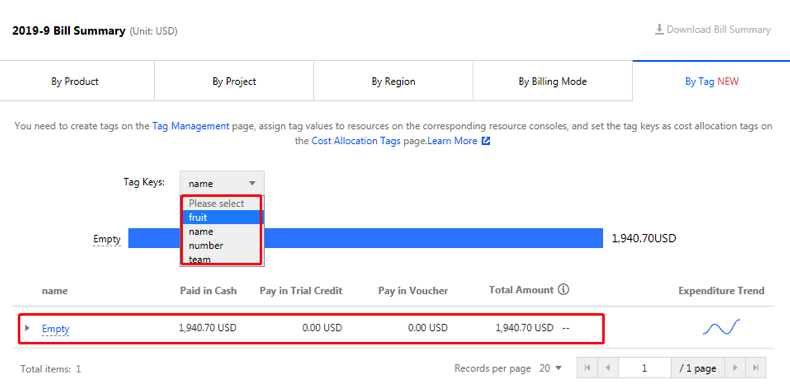Click the page number input field
This screenshot has width=790, height=387.
click(x=644, y=368)
